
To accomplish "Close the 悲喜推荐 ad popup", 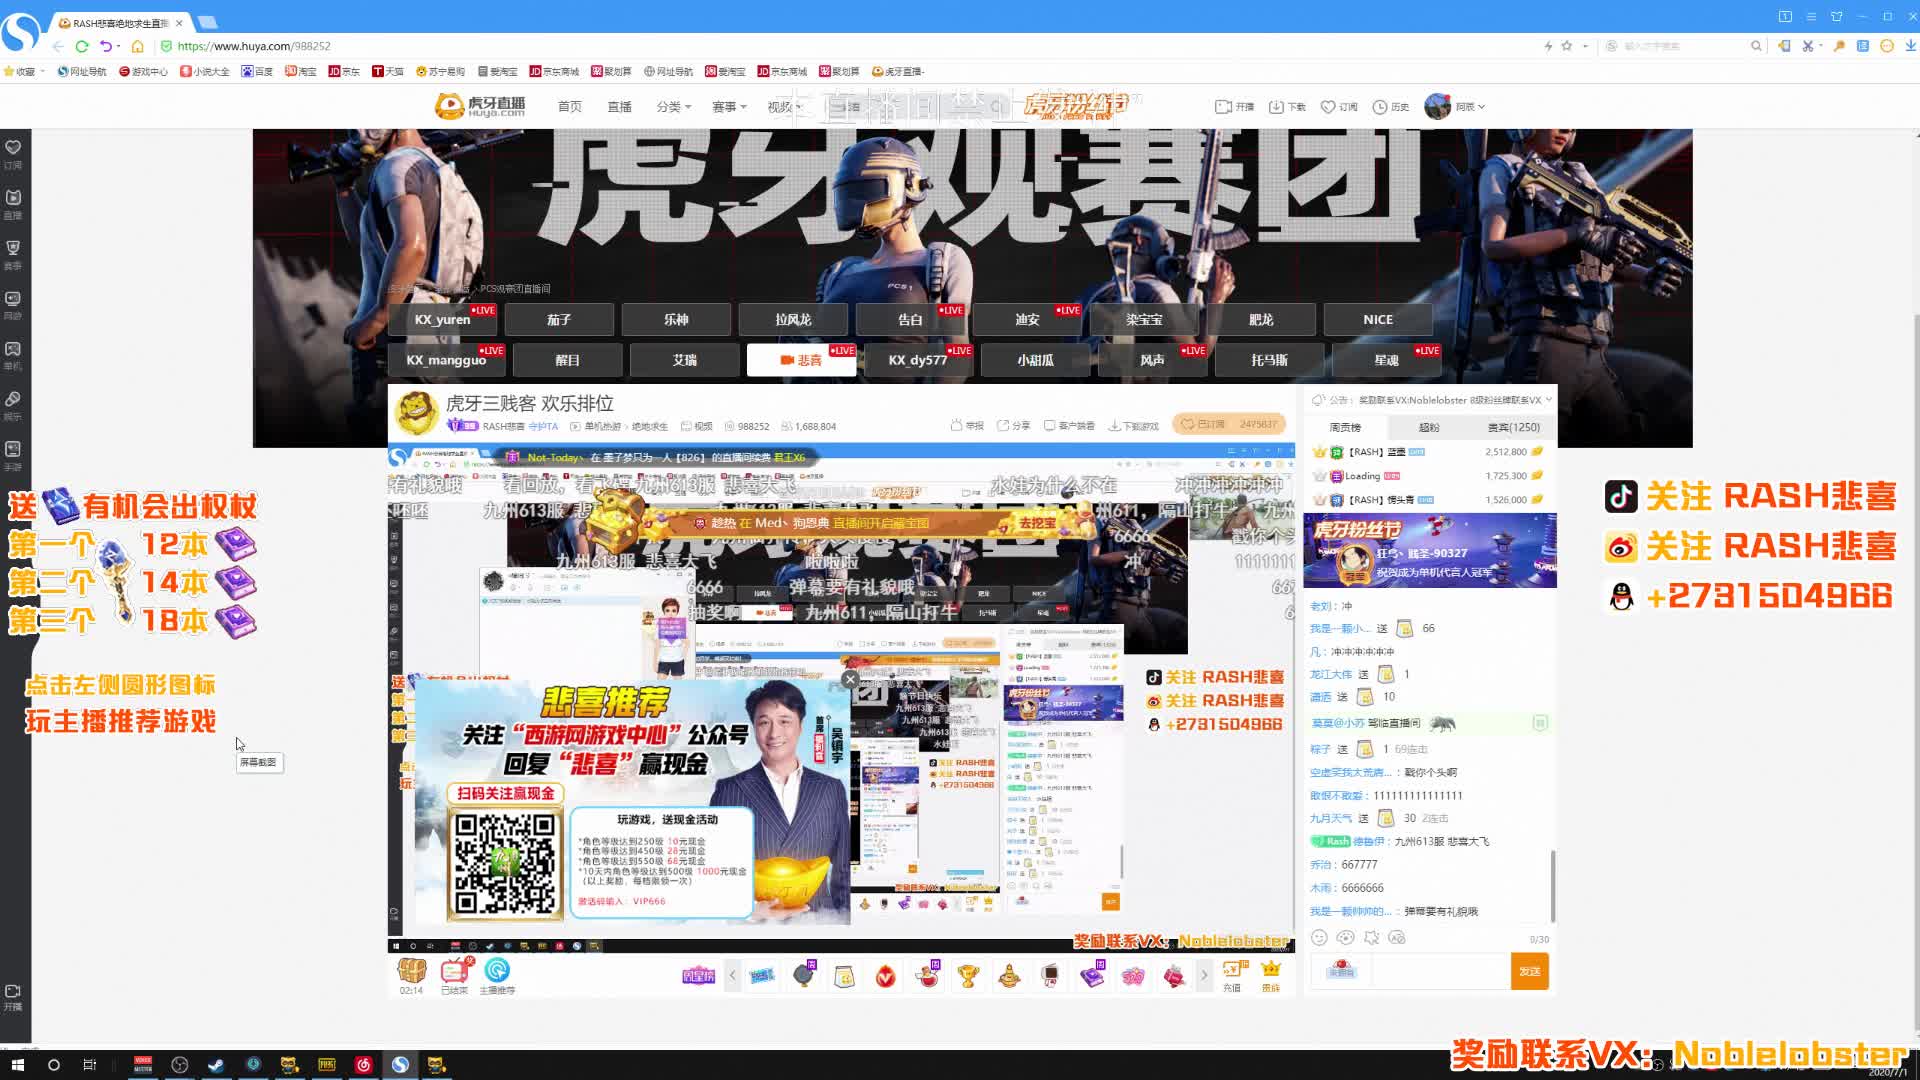I will pyautogui.click(x=850, y=680).
